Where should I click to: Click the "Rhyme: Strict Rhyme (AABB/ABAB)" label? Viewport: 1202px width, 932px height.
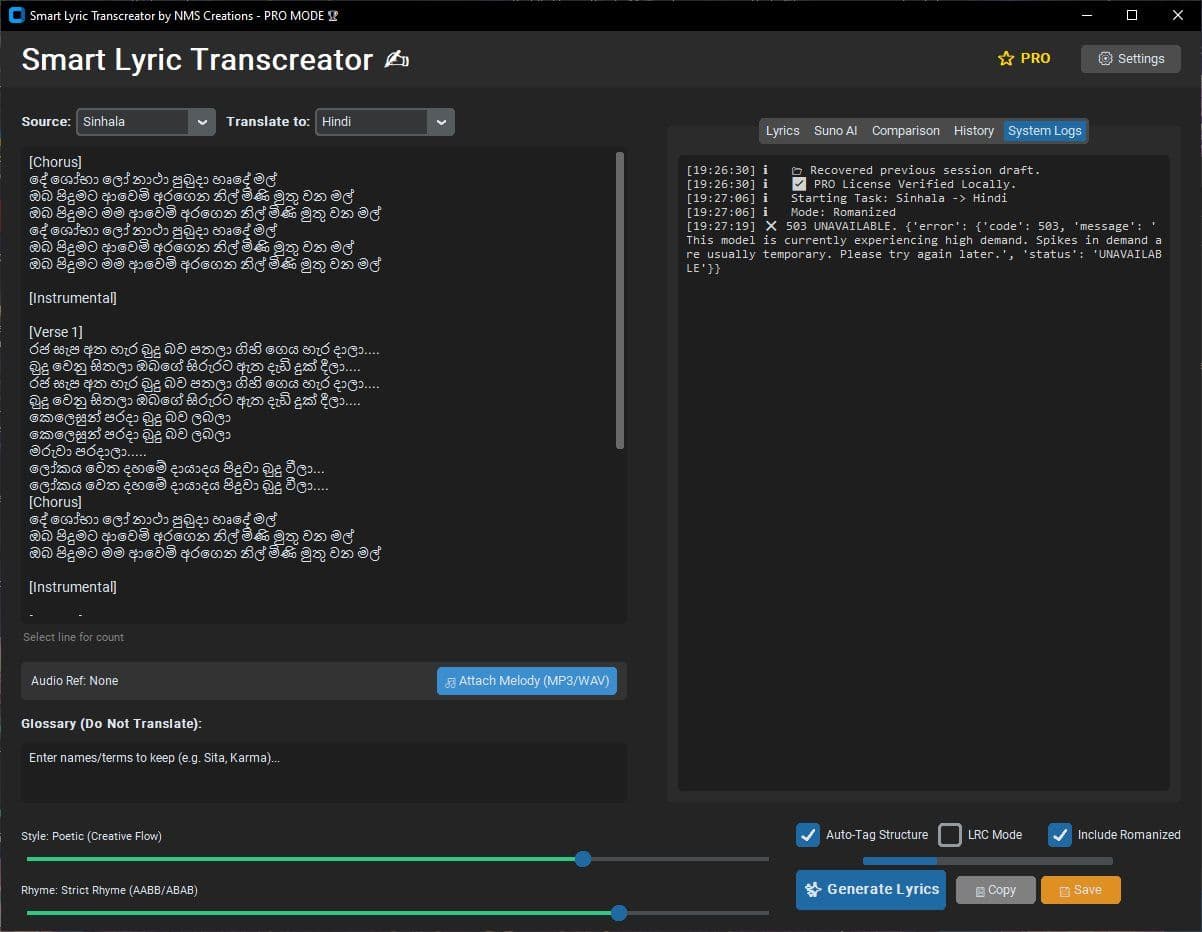109,890
